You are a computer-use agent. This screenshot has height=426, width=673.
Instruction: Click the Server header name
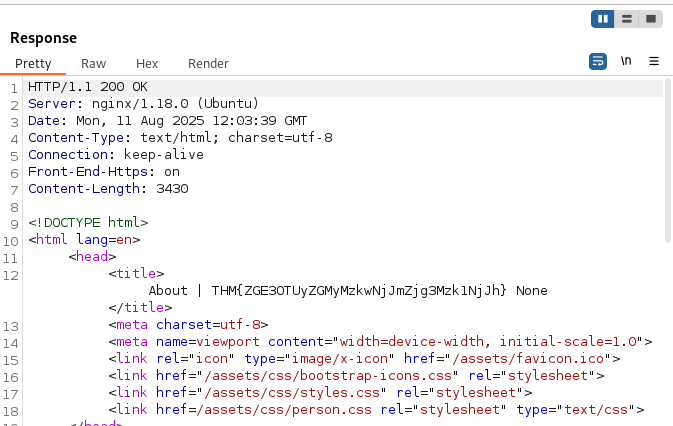pyautogui.click(x=52, y=104)
